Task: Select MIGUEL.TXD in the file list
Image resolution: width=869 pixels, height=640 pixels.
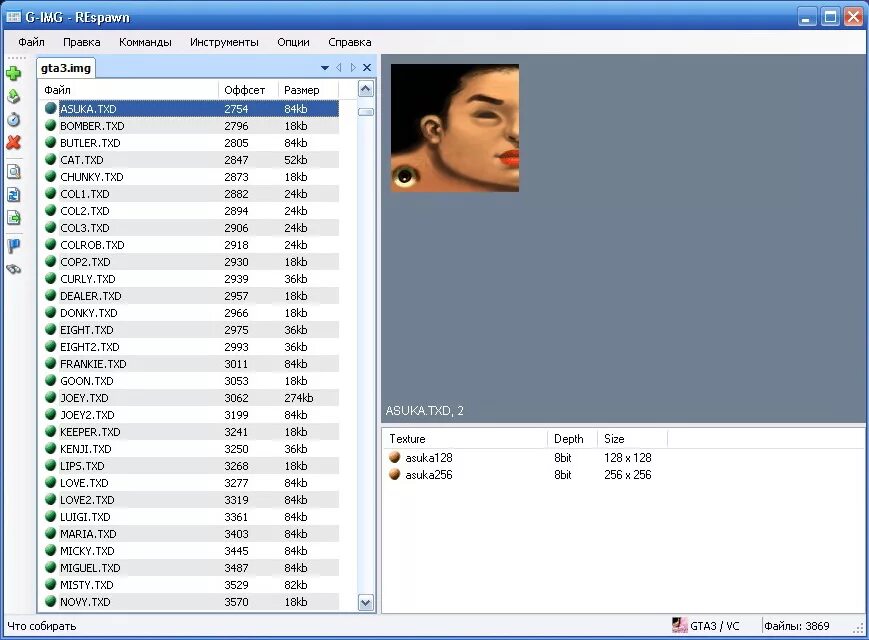Action: click(x=189, y=568)
